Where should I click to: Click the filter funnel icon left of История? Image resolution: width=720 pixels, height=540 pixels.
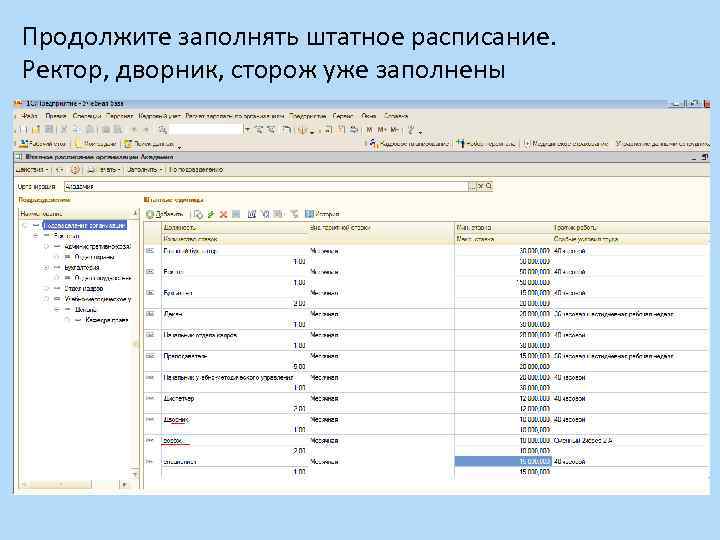[x=294, y=214]
